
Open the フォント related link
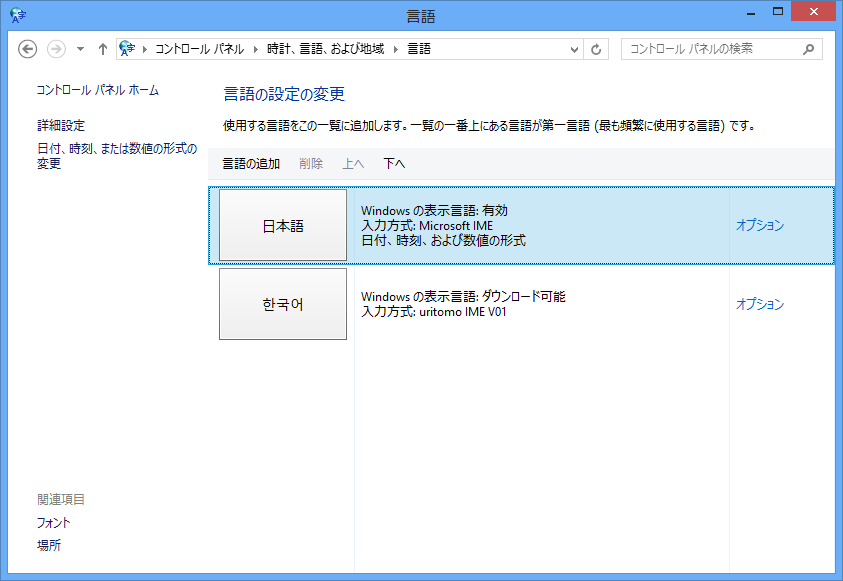click(54, 523)
